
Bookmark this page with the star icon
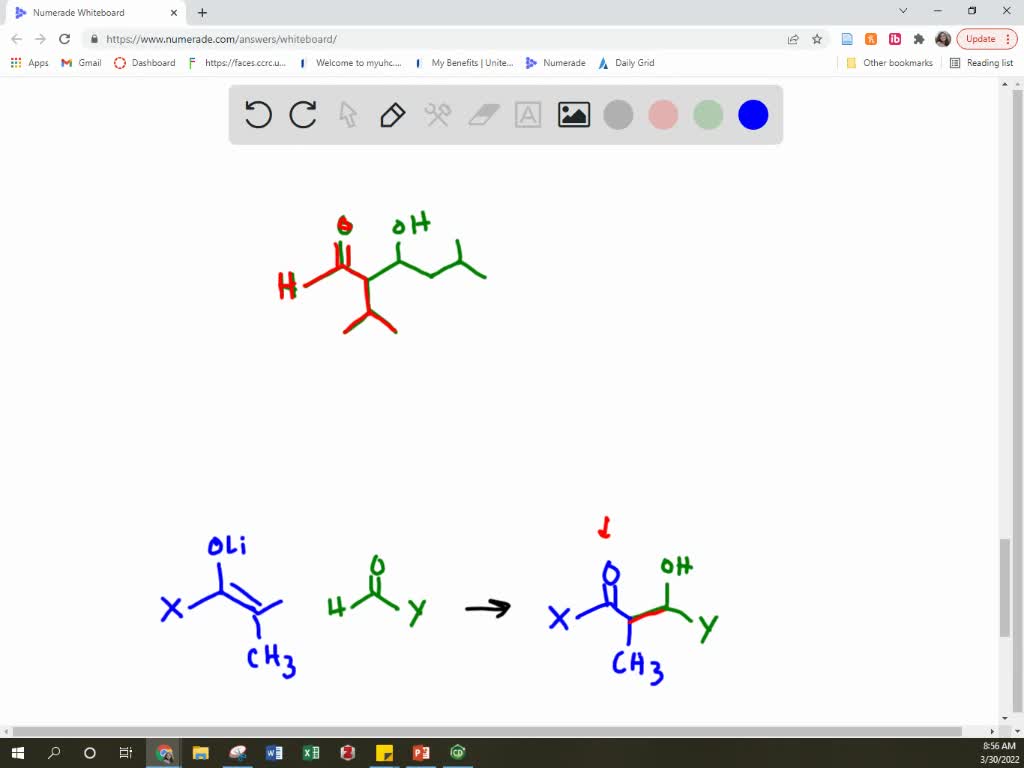[818, 38]
